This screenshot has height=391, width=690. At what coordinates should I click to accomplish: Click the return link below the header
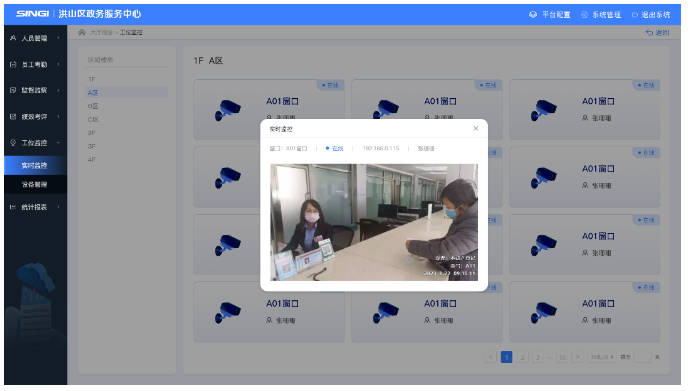[x=657, y=33]
